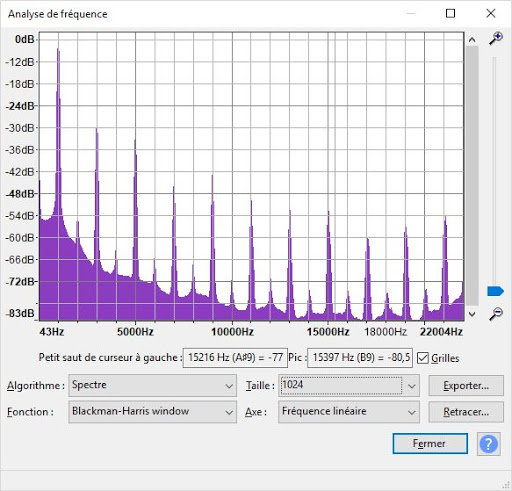This screenshot has width=512, height=491.
Task: Click the scroll up arrow beside graph
Action: coord(472,40)
